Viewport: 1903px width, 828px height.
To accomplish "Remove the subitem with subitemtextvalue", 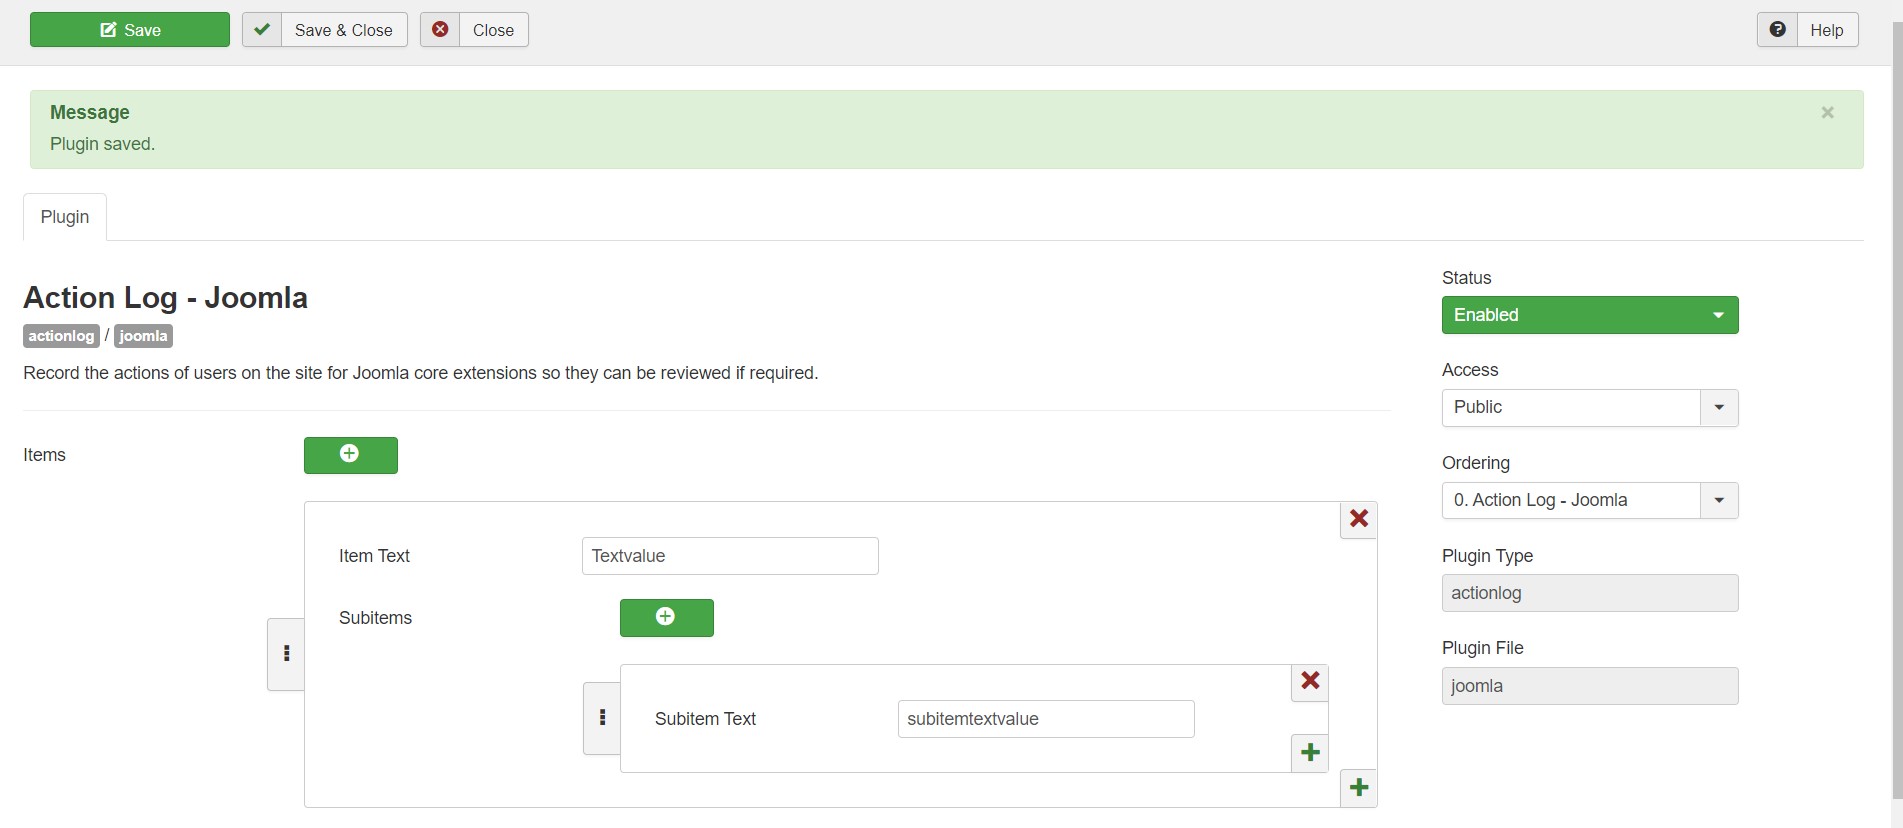I will [1310, 682].
